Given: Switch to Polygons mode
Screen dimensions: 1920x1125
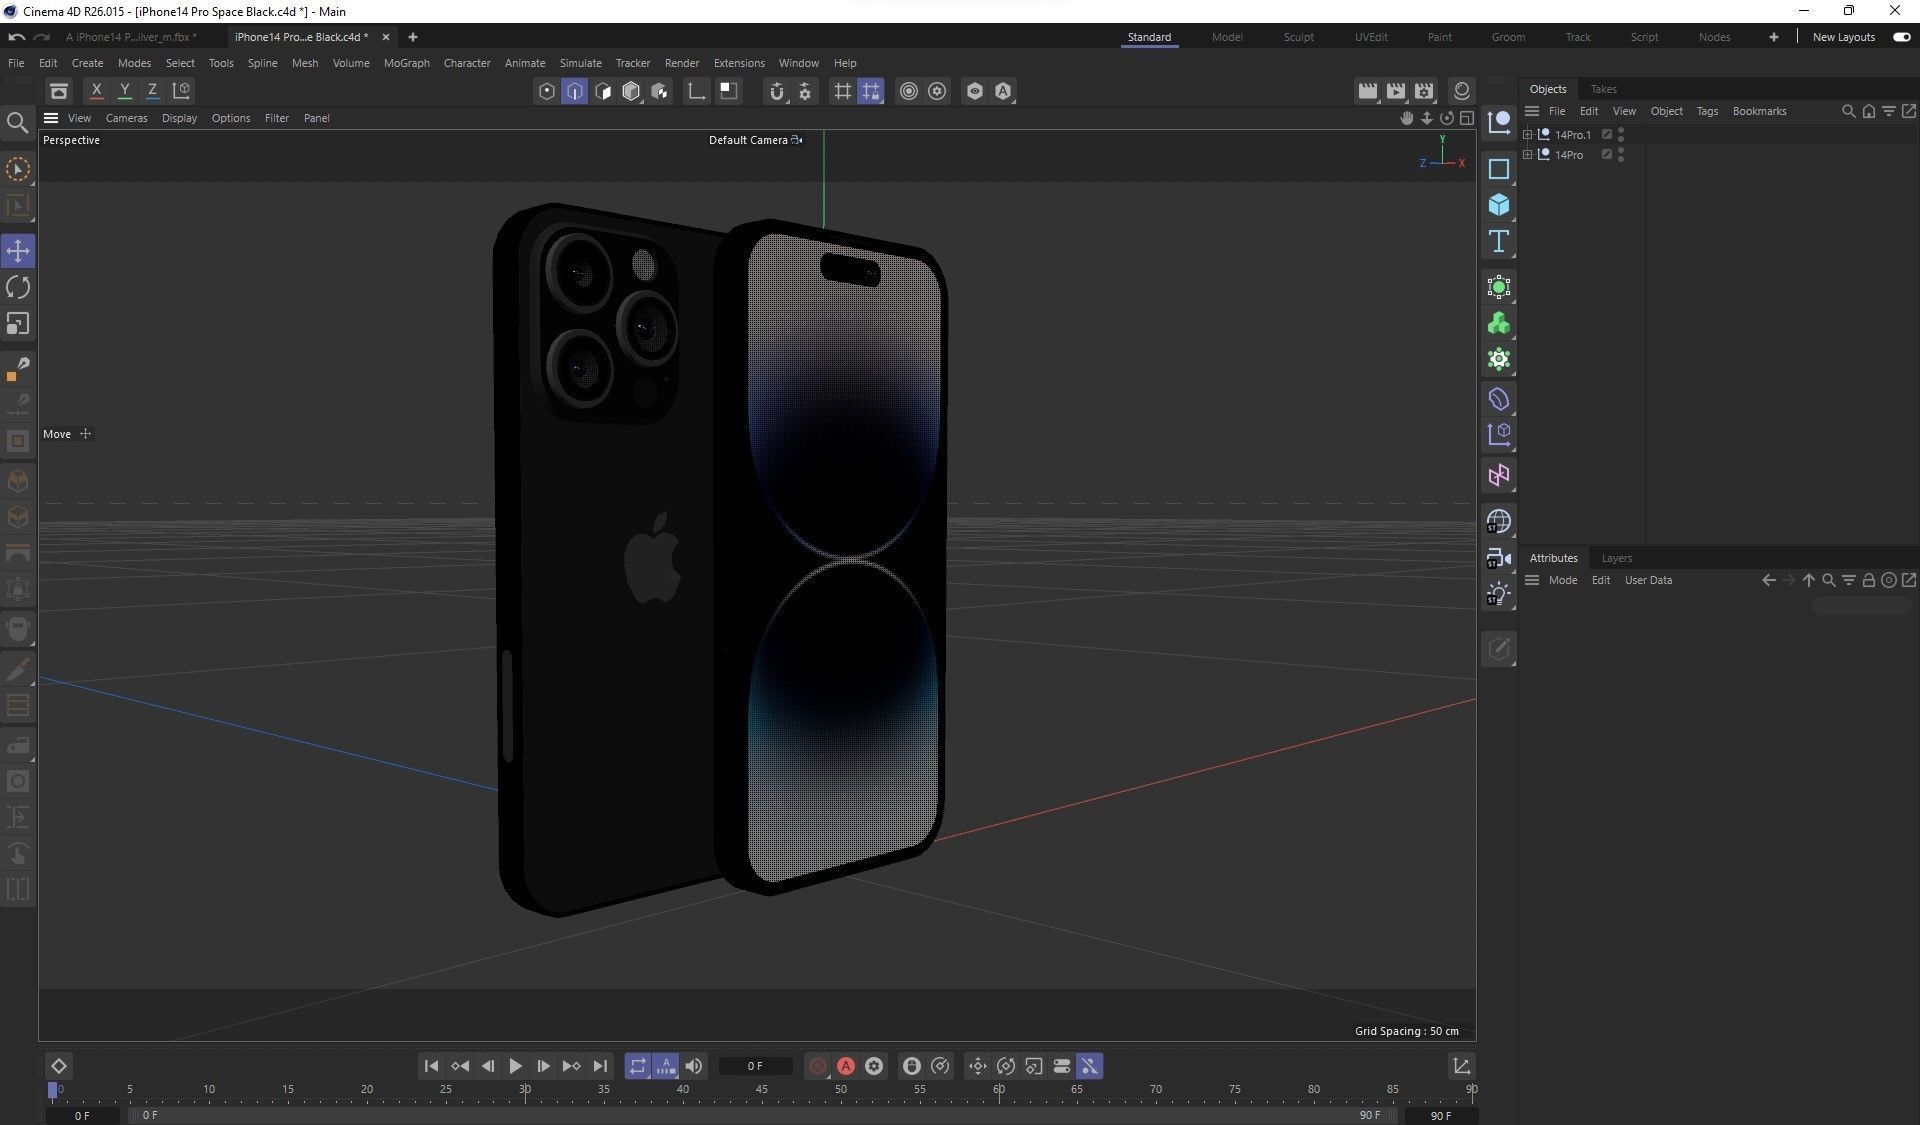Looking at the screenshot, I should click(603, 91).
